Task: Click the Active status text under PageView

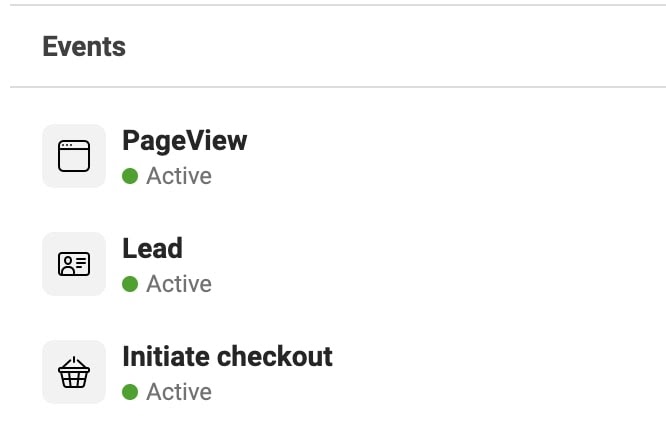Action: click(179, 176)
